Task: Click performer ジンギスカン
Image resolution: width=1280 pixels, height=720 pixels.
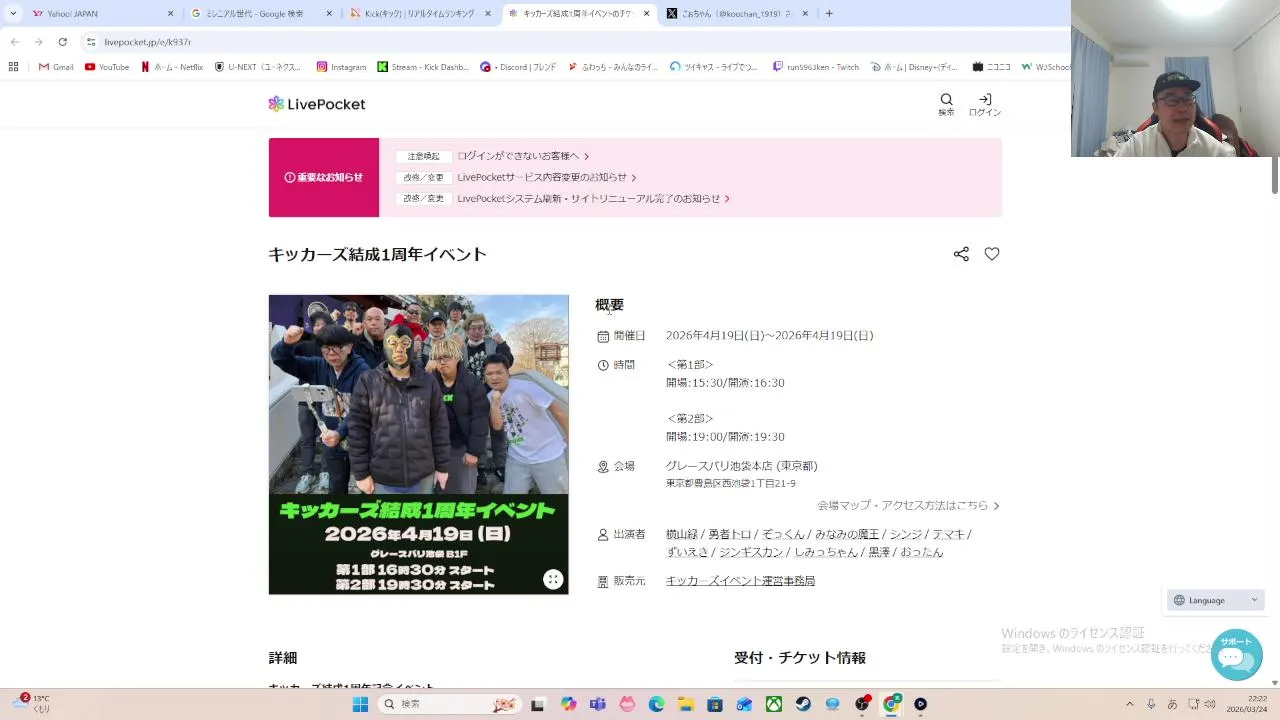Action: 751,552
